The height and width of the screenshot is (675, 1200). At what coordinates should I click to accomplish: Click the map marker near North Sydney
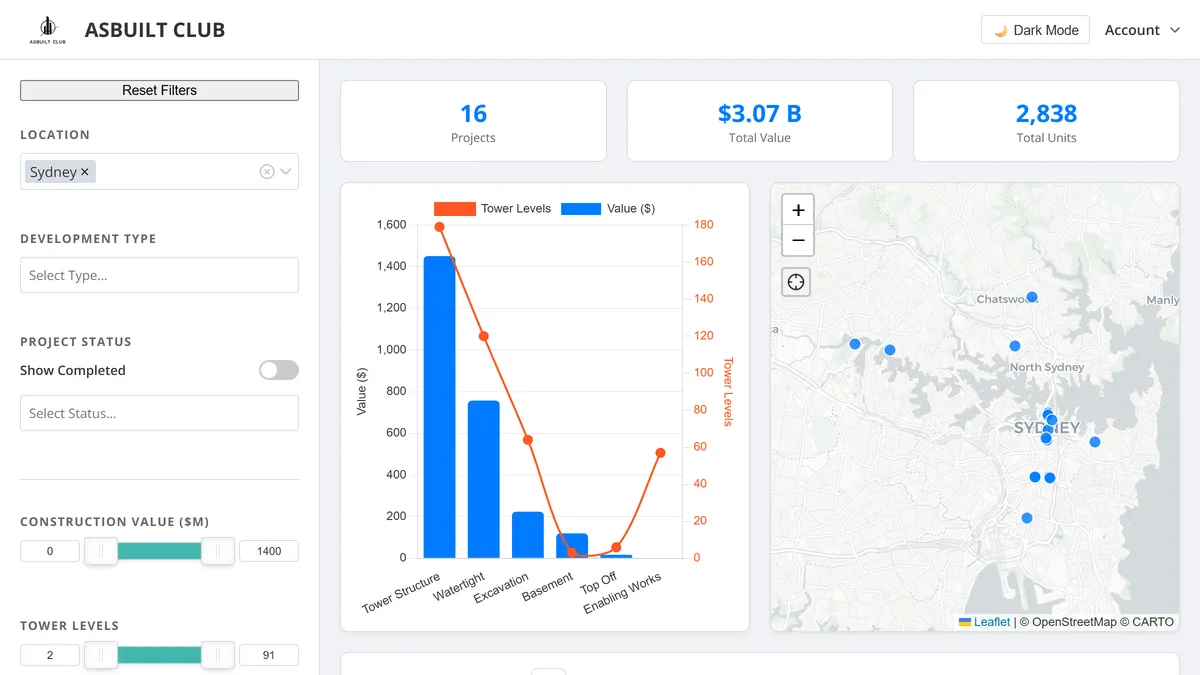1015,346
